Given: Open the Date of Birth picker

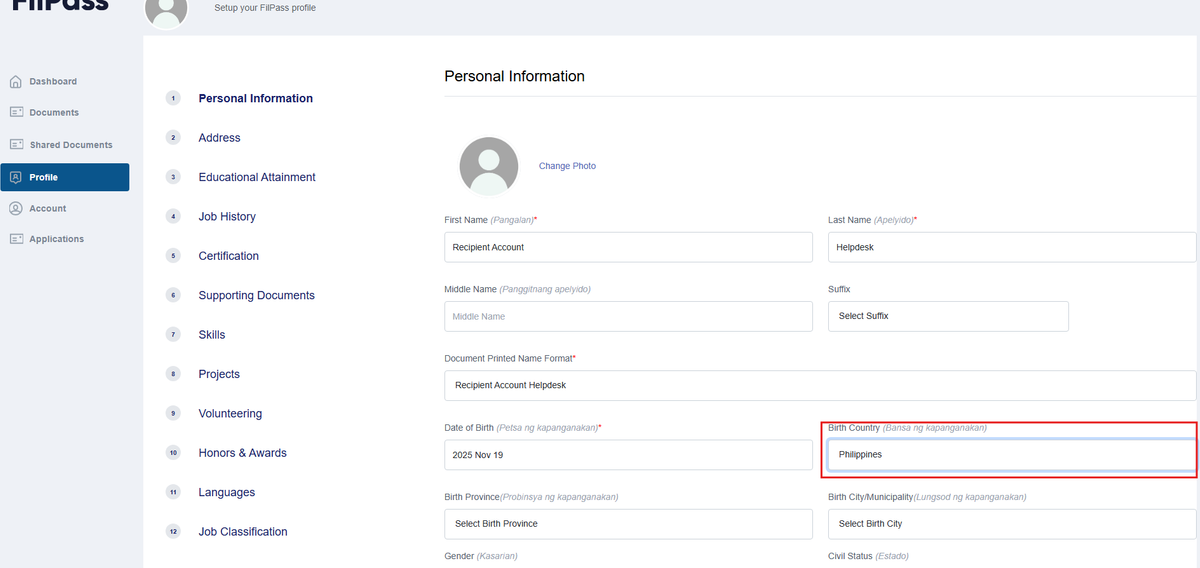Looking at the screenshot, I should [628, 454].
